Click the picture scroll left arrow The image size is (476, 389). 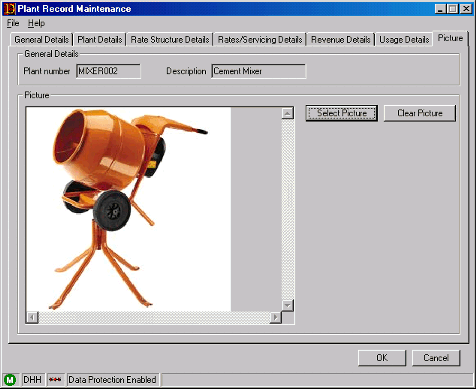click(x=32, y=317)
